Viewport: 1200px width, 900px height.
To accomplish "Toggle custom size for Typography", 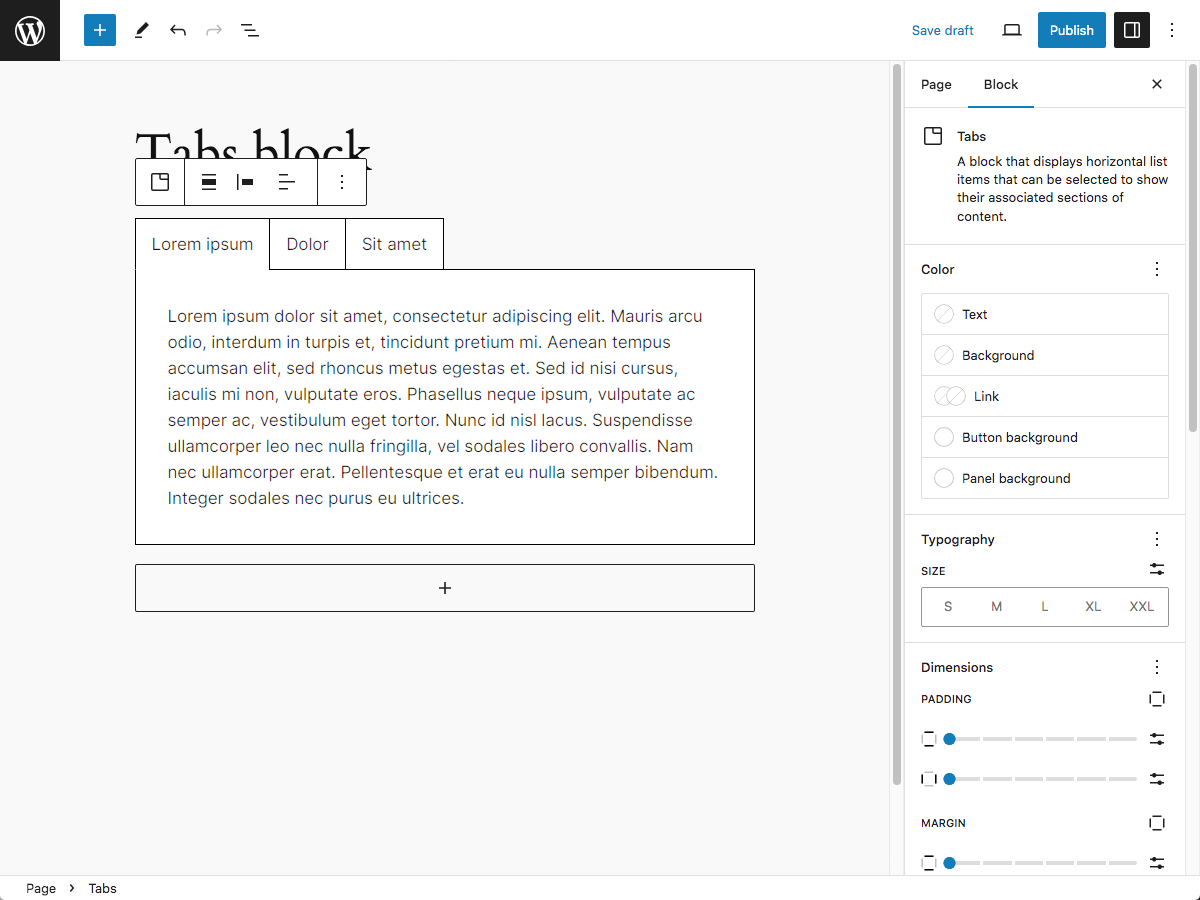I will 1157,569.
